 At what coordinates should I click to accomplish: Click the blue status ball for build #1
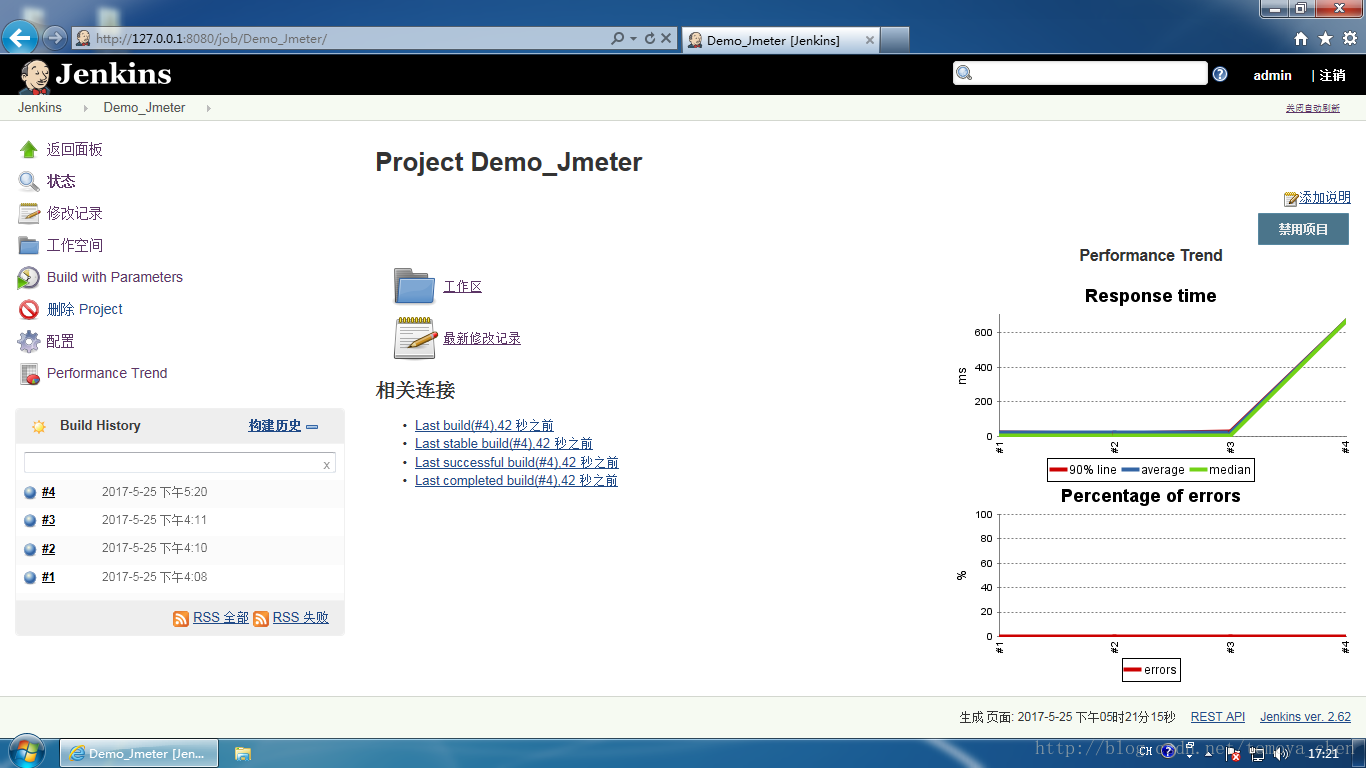coord(30,577)
